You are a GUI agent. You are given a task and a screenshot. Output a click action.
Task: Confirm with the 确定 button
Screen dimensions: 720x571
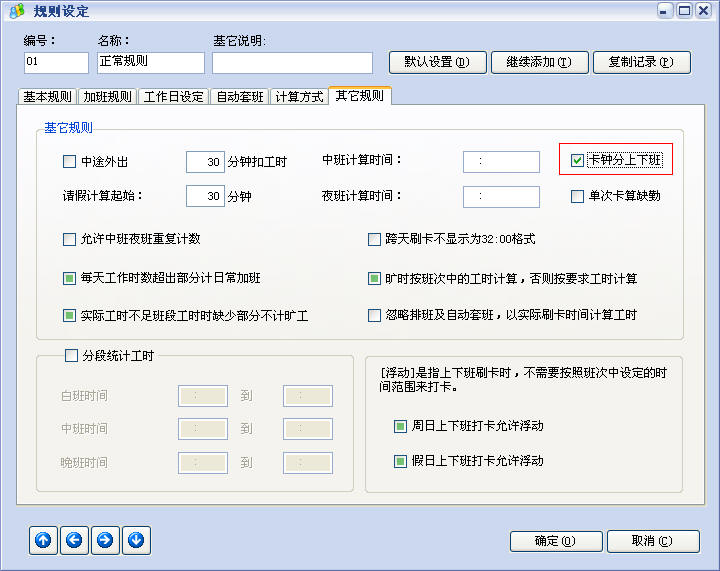tap(557, 541)
